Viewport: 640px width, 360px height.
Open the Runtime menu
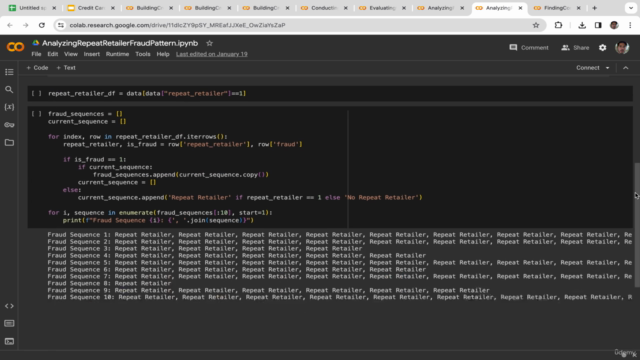[117, 54]
